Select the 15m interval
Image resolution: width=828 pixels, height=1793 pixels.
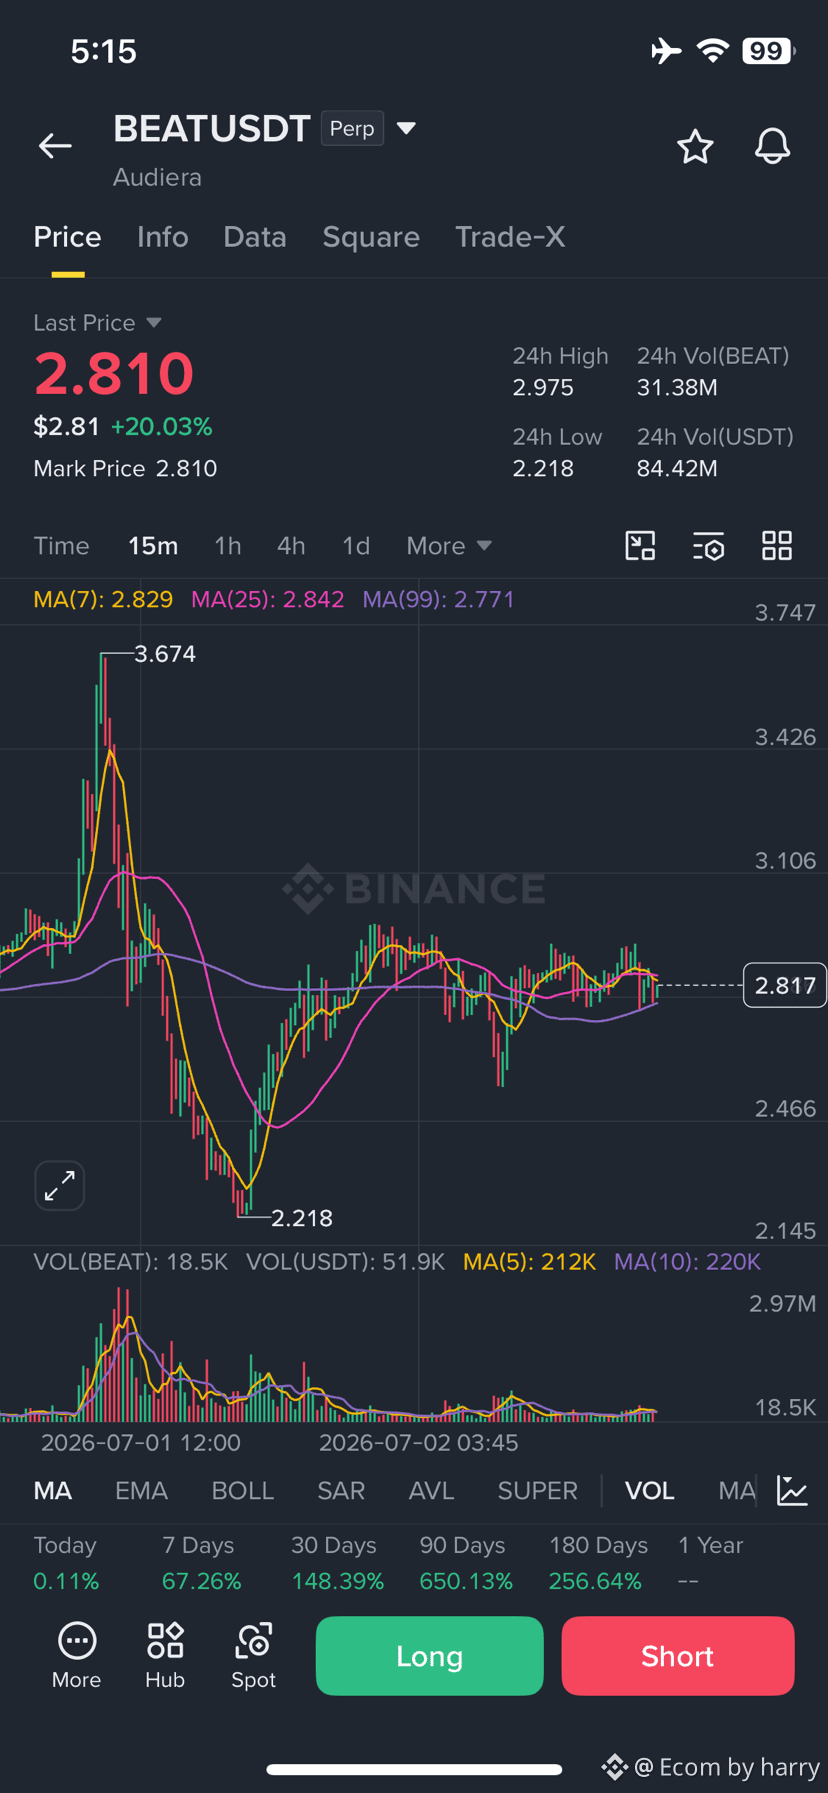point(153,546)
